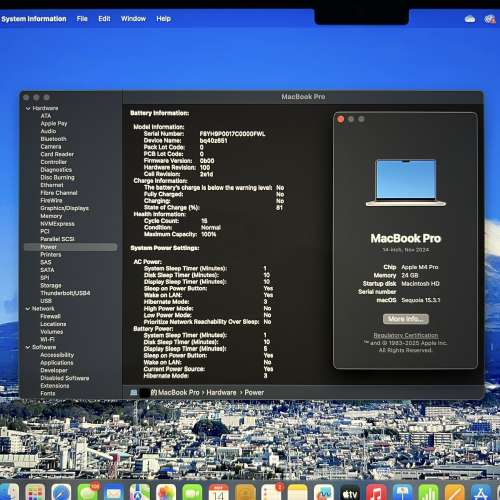This screenshot has height=500, width=500.
Task: Click the battery Serial Number value
Action: 232,134
